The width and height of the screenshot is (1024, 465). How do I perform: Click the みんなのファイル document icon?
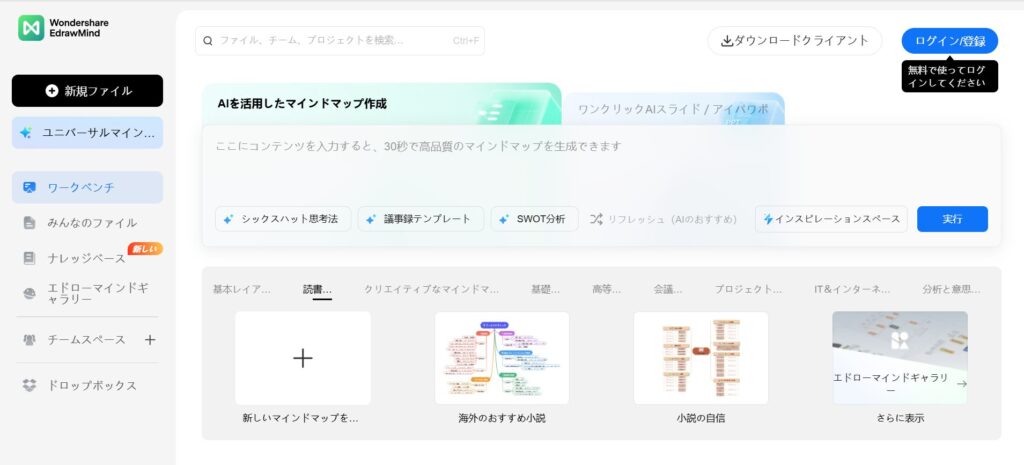point(29,223)
